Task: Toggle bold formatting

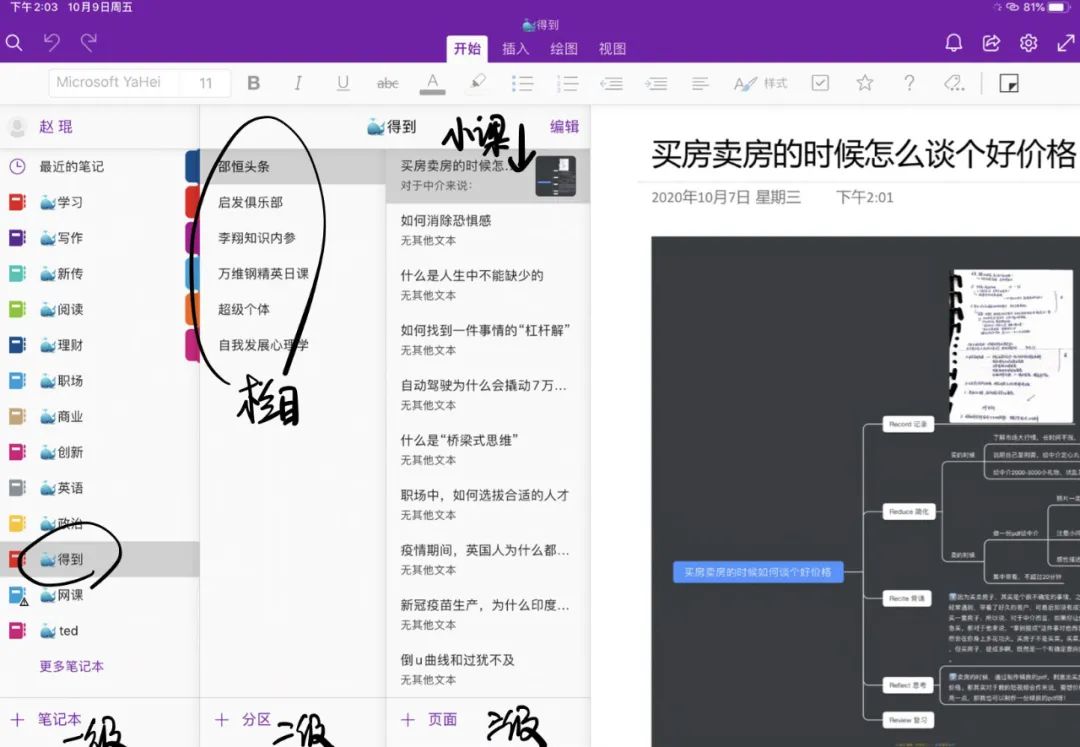Action: 253,83
